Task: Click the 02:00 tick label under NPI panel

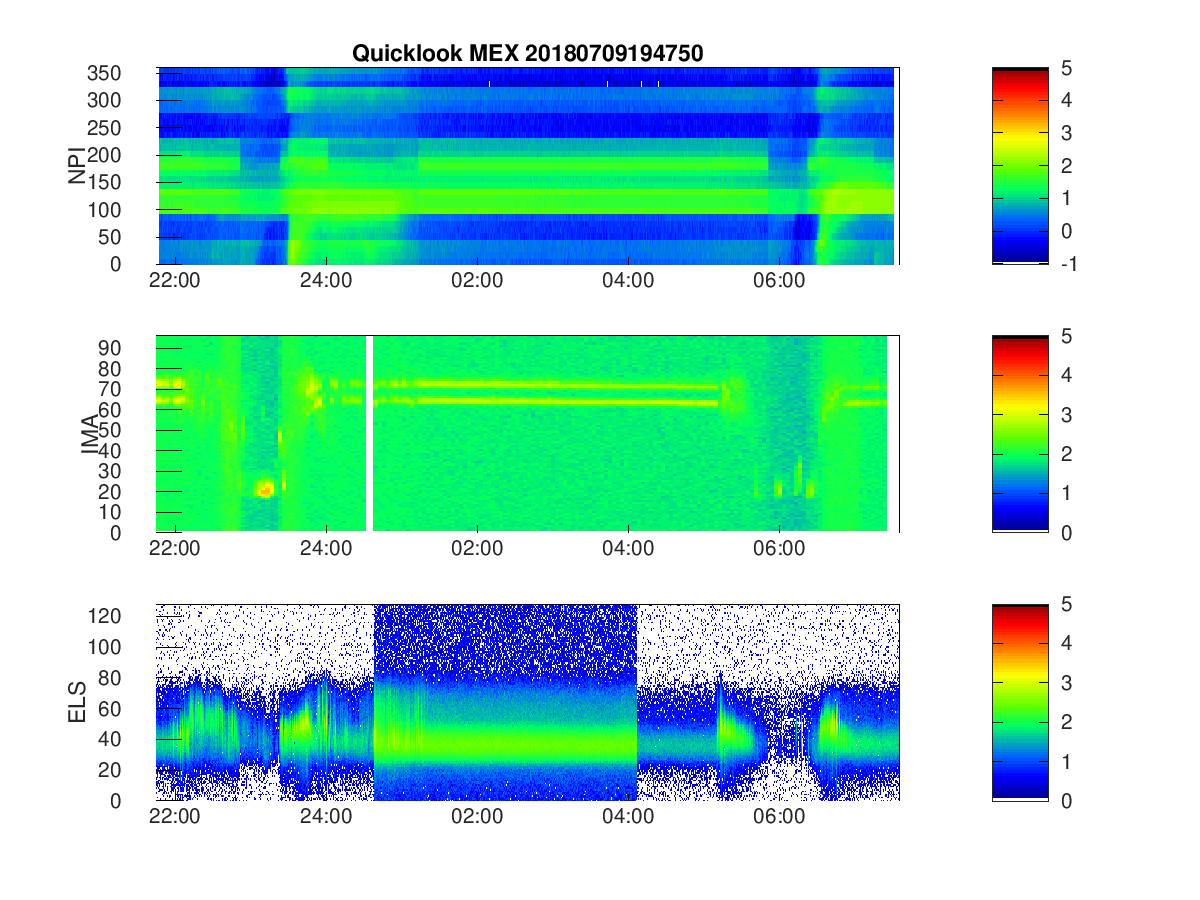Action: pos(477,281)
